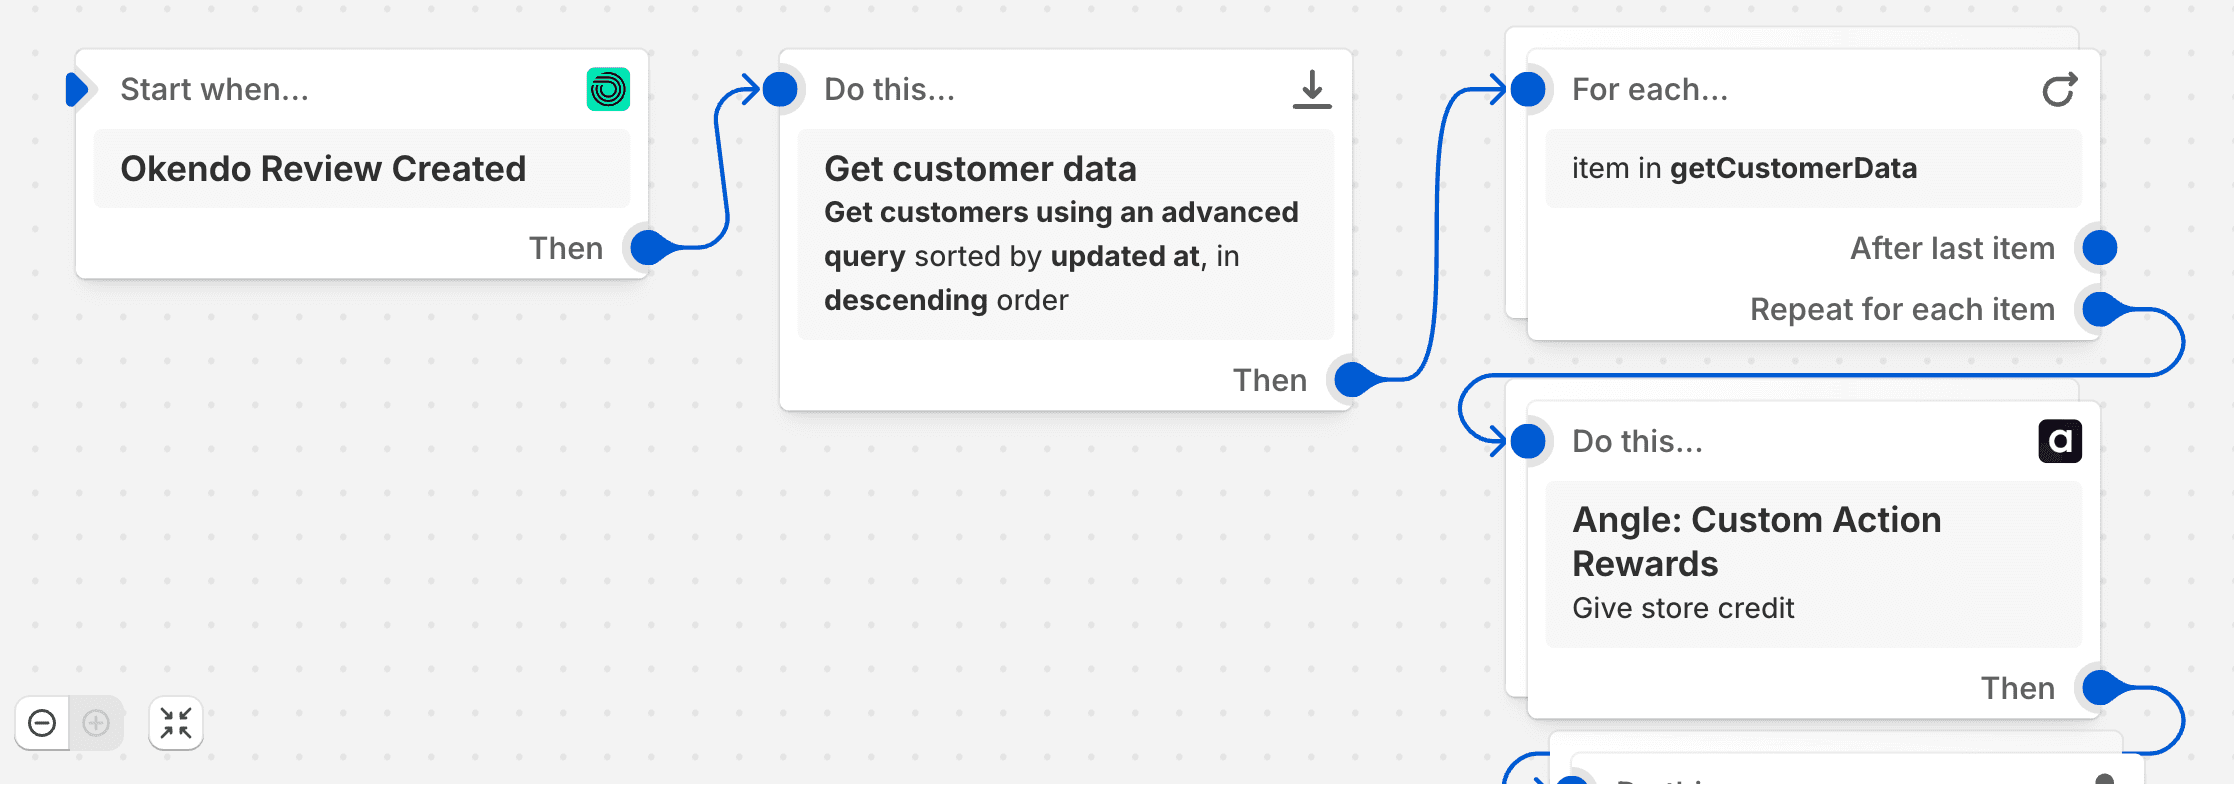Click the Repeat for each item connector
This screenshot has width=2234, height=786.
click(x=2099, y=309)
